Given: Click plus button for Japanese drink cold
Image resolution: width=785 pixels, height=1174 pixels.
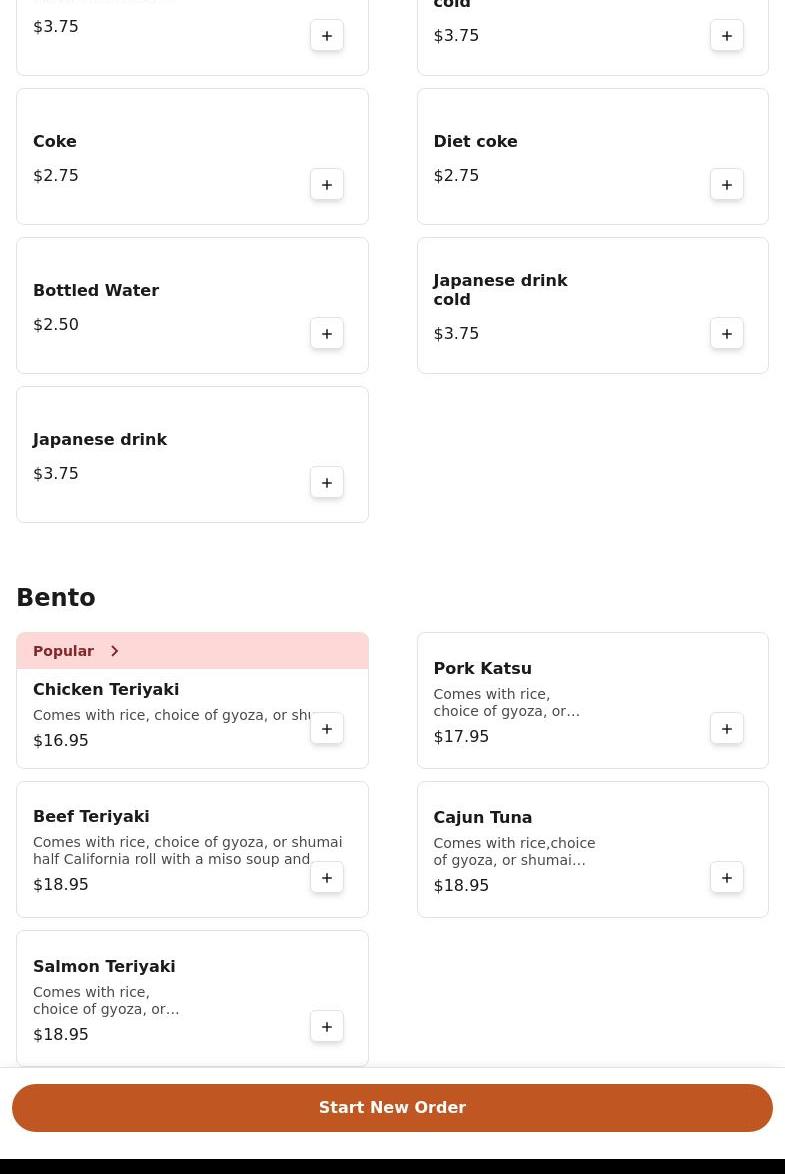Looking at the screenshot, I should click(727, 334).
